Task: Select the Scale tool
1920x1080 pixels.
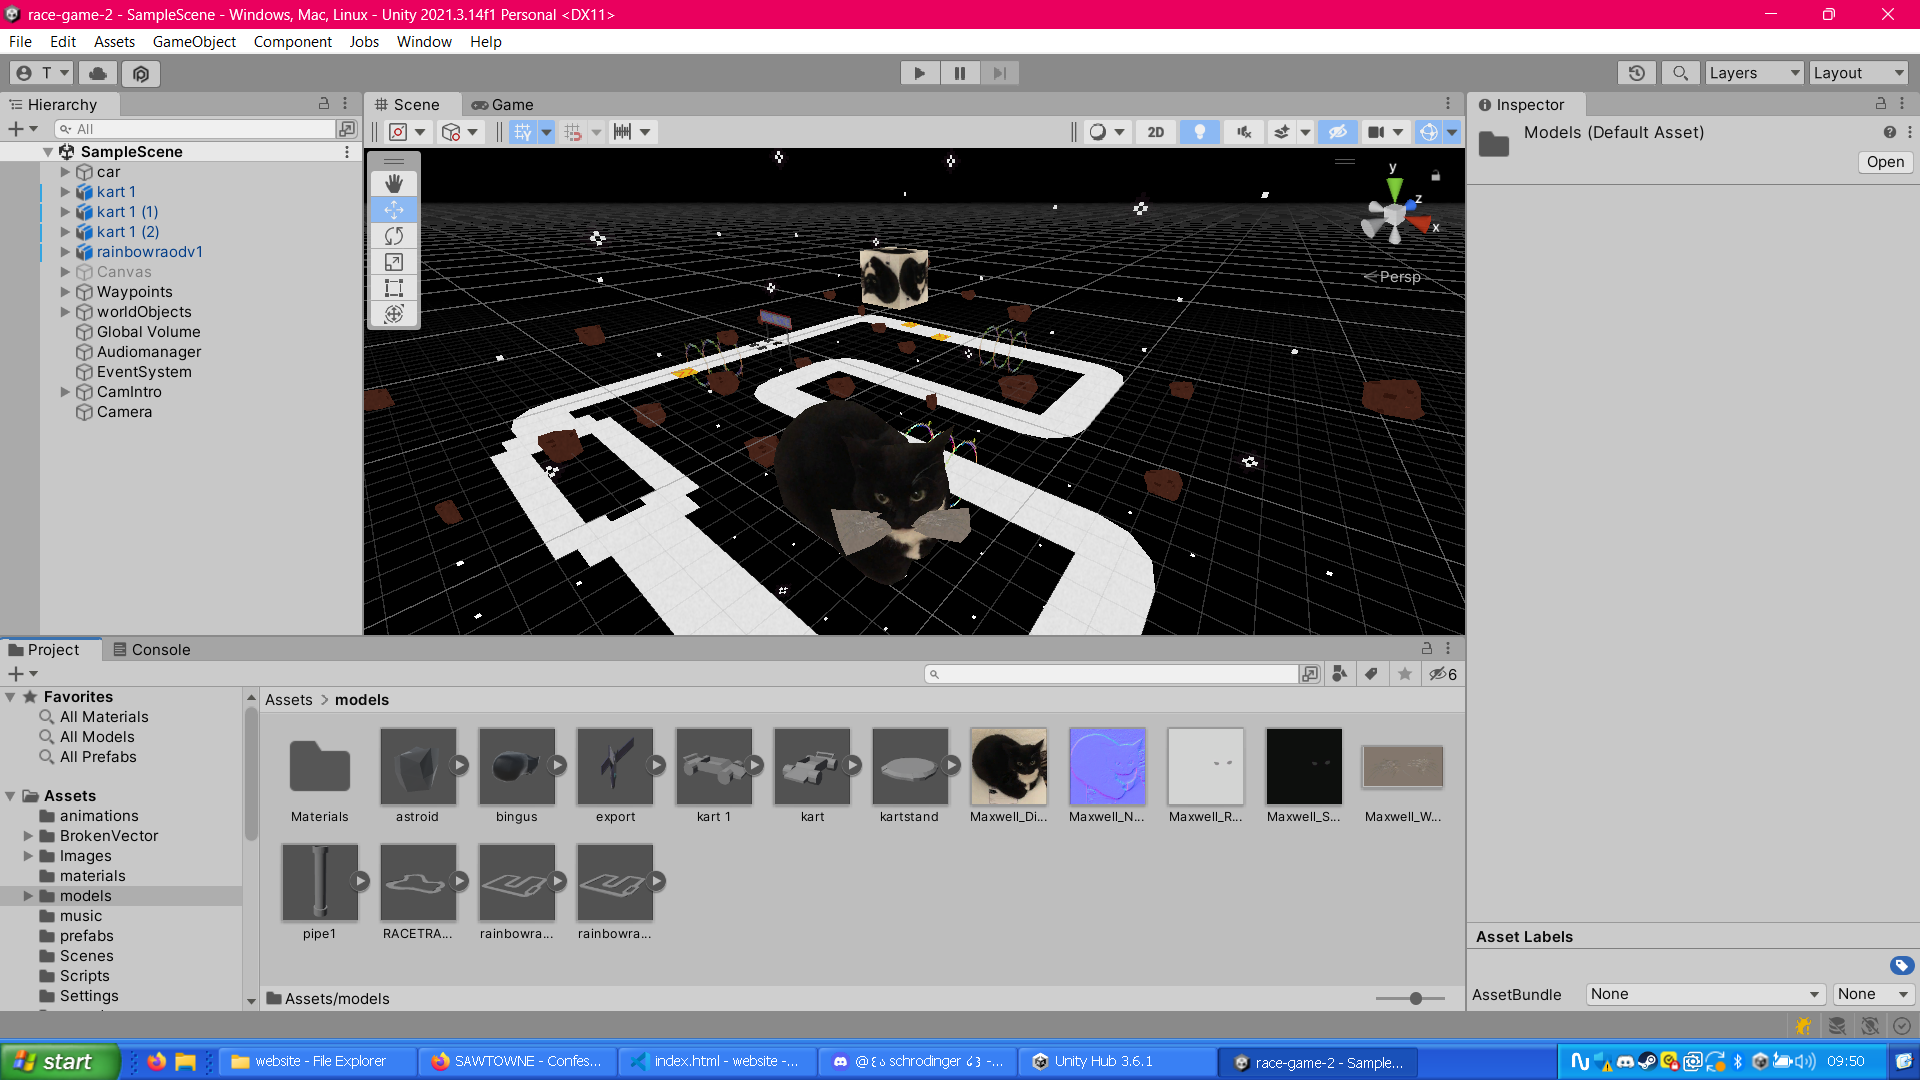Action: [x=394, y=262]
